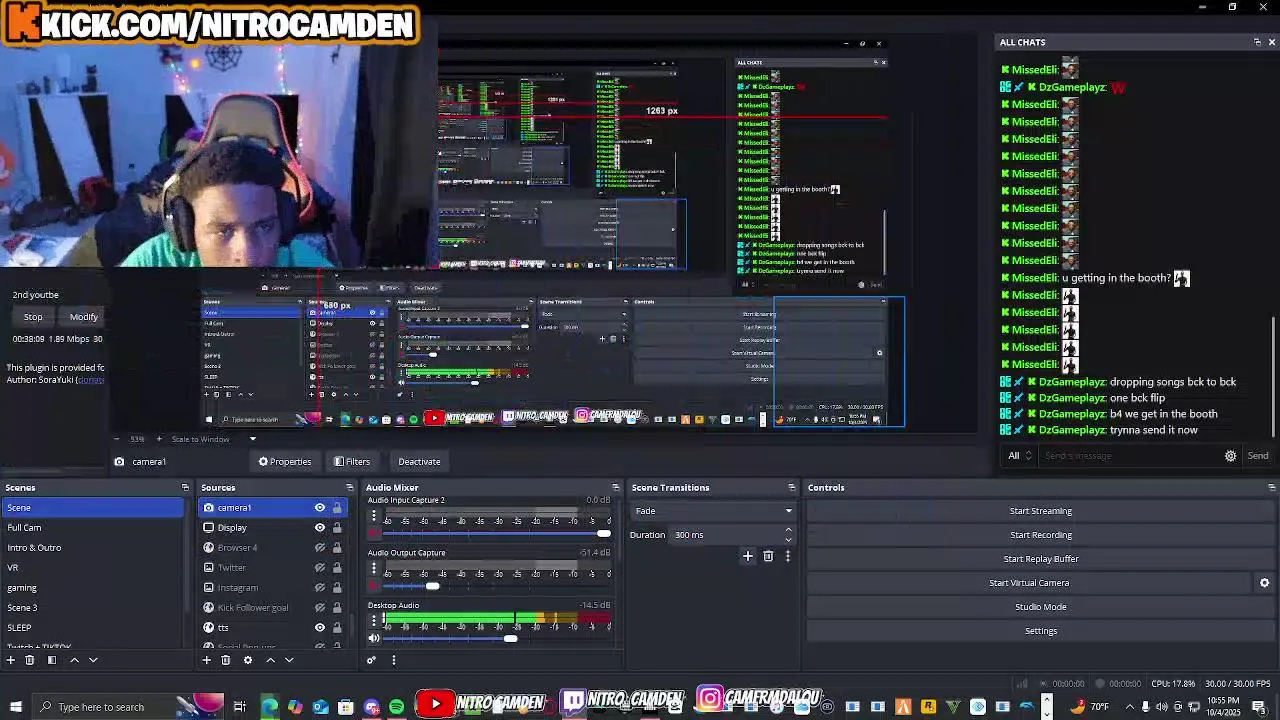Start Virtual Camera
The width and height of the screenshot is (1280, 720).
tap(1029, 583)
